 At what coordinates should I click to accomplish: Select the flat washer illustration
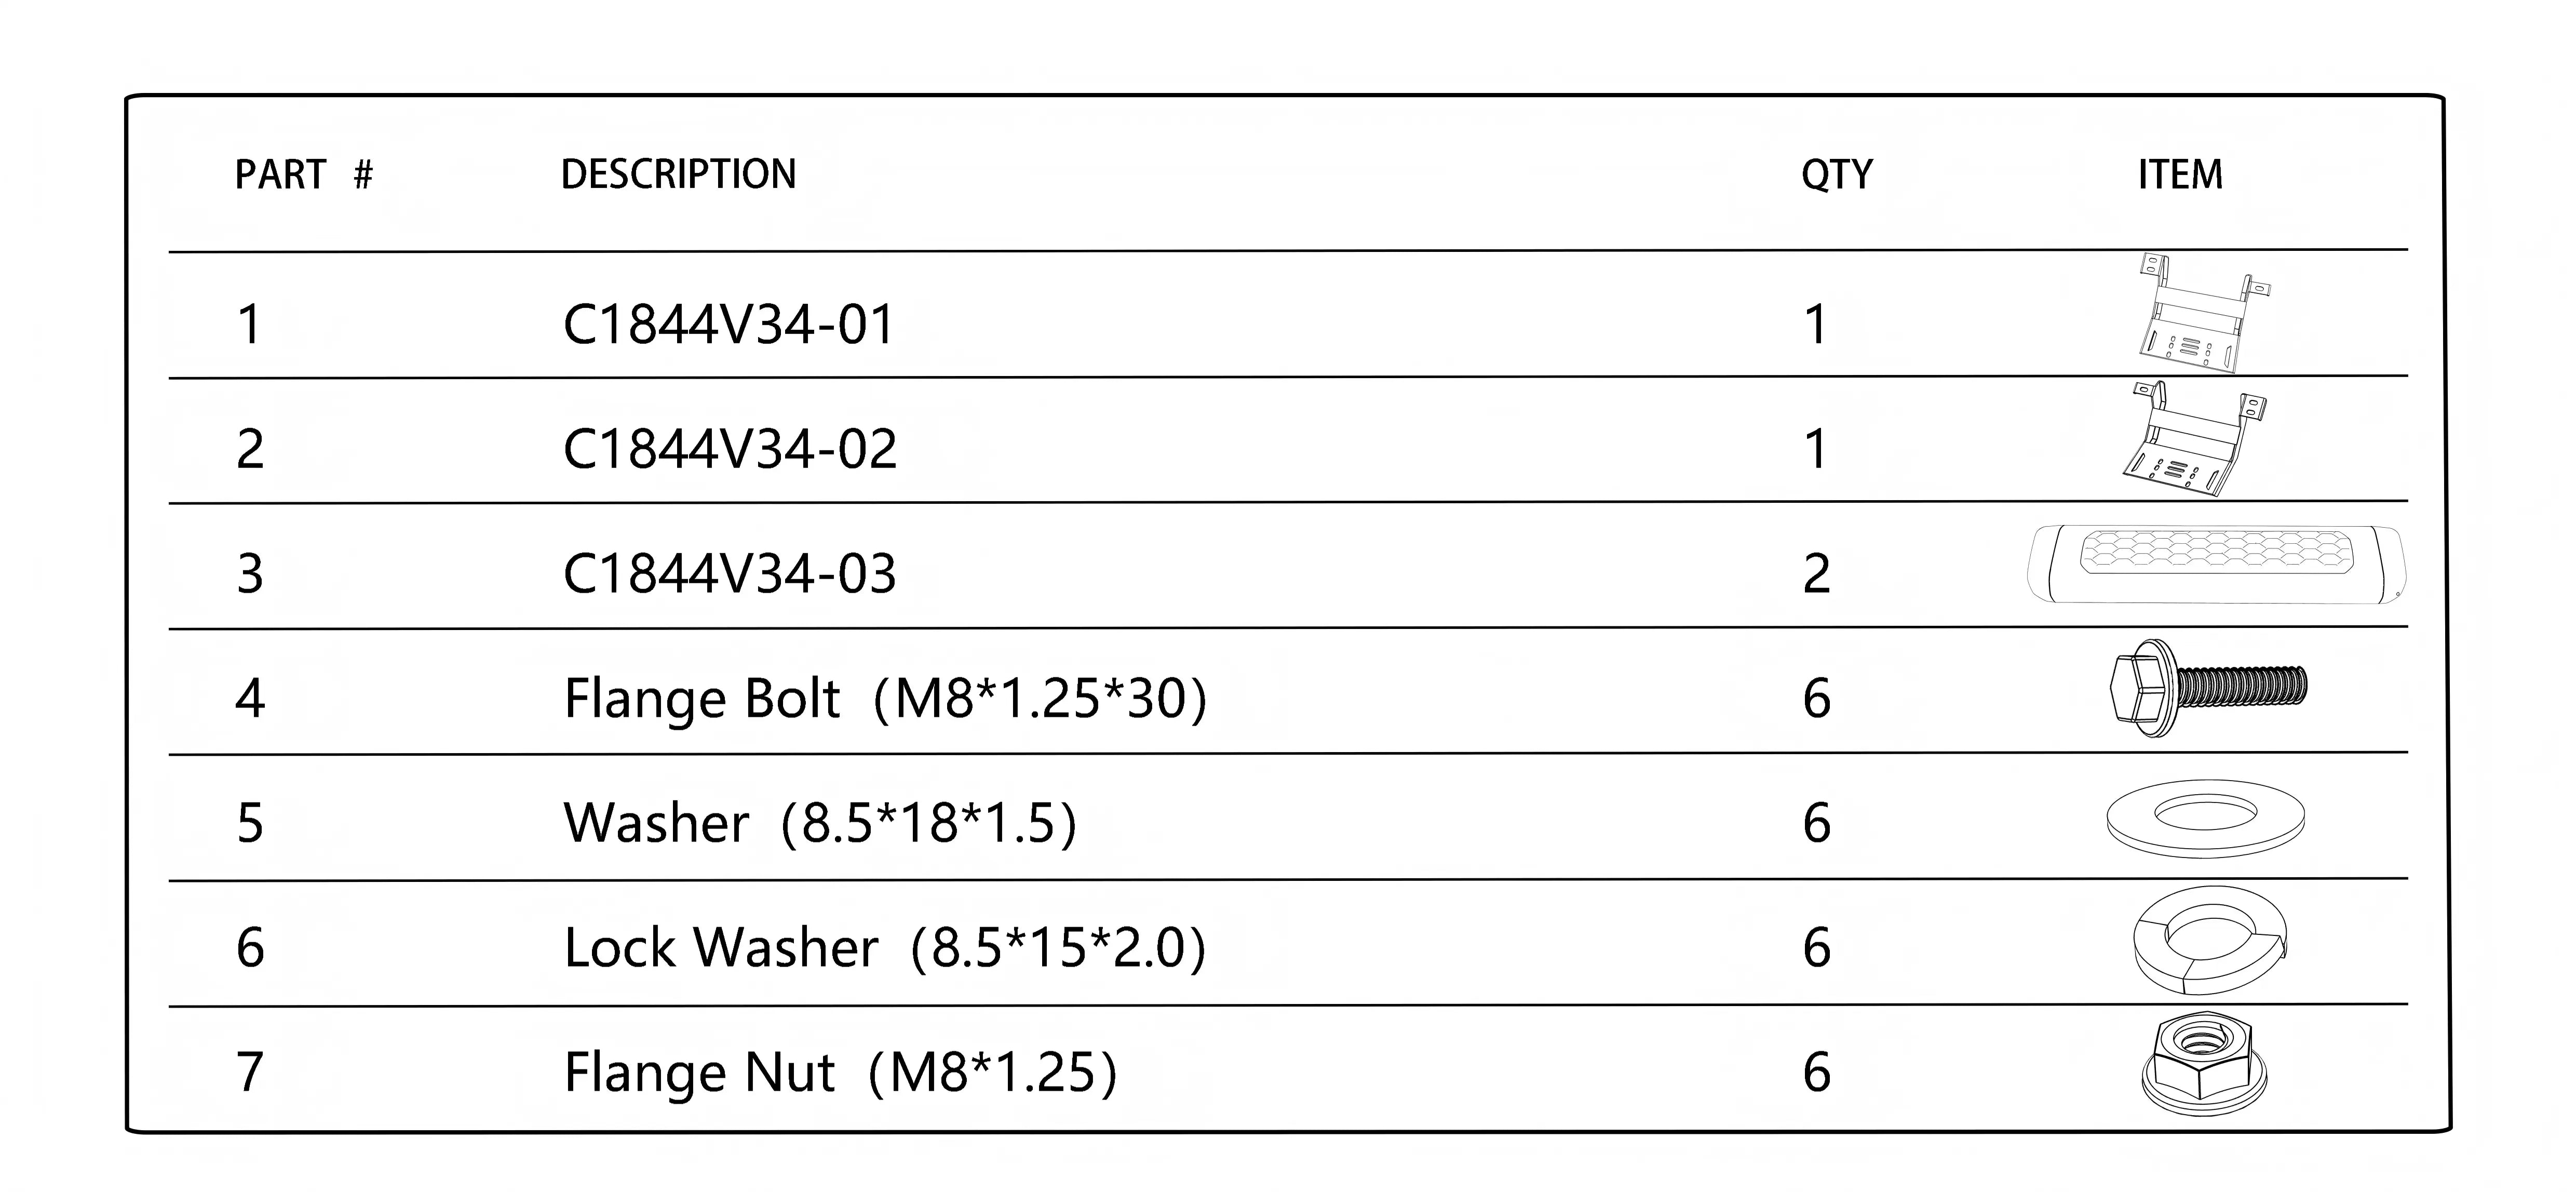pyautogui.click(x=2205, y=818)
